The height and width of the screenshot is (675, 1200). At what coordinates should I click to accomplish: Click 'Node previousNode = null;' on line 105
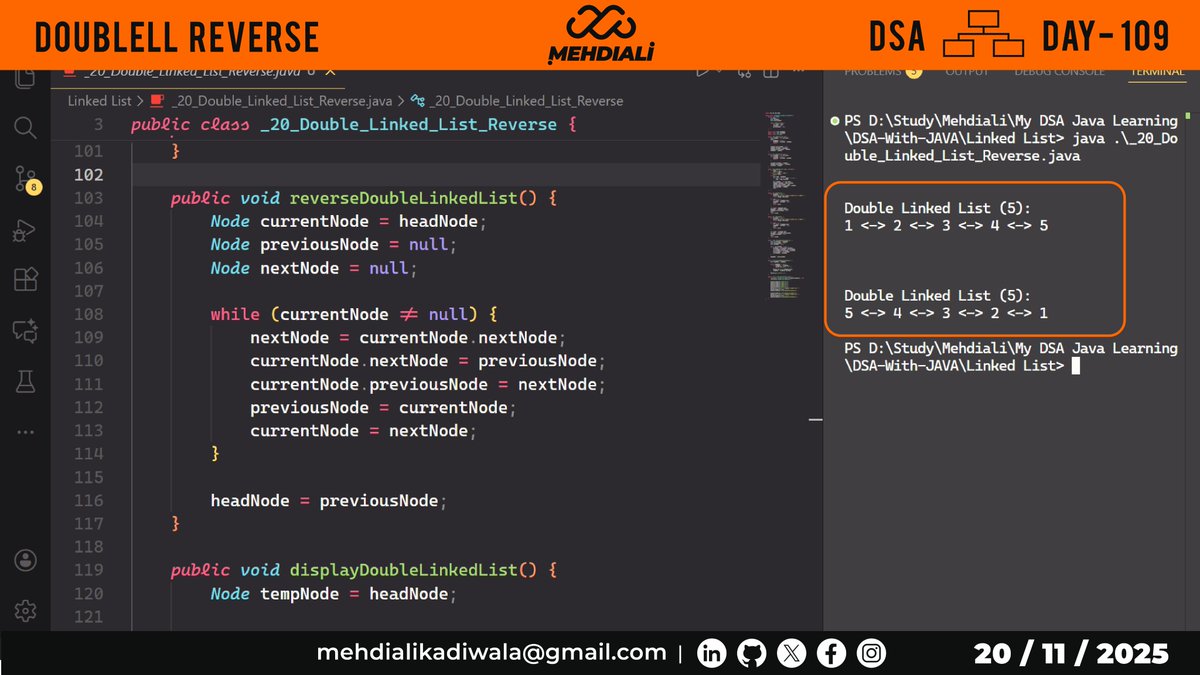pos(334,245)
